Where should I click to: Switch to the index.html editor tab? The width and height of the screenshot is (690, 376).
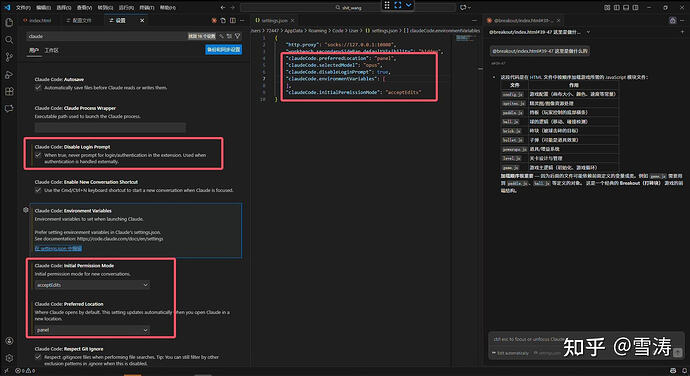[x=37, y=21]
